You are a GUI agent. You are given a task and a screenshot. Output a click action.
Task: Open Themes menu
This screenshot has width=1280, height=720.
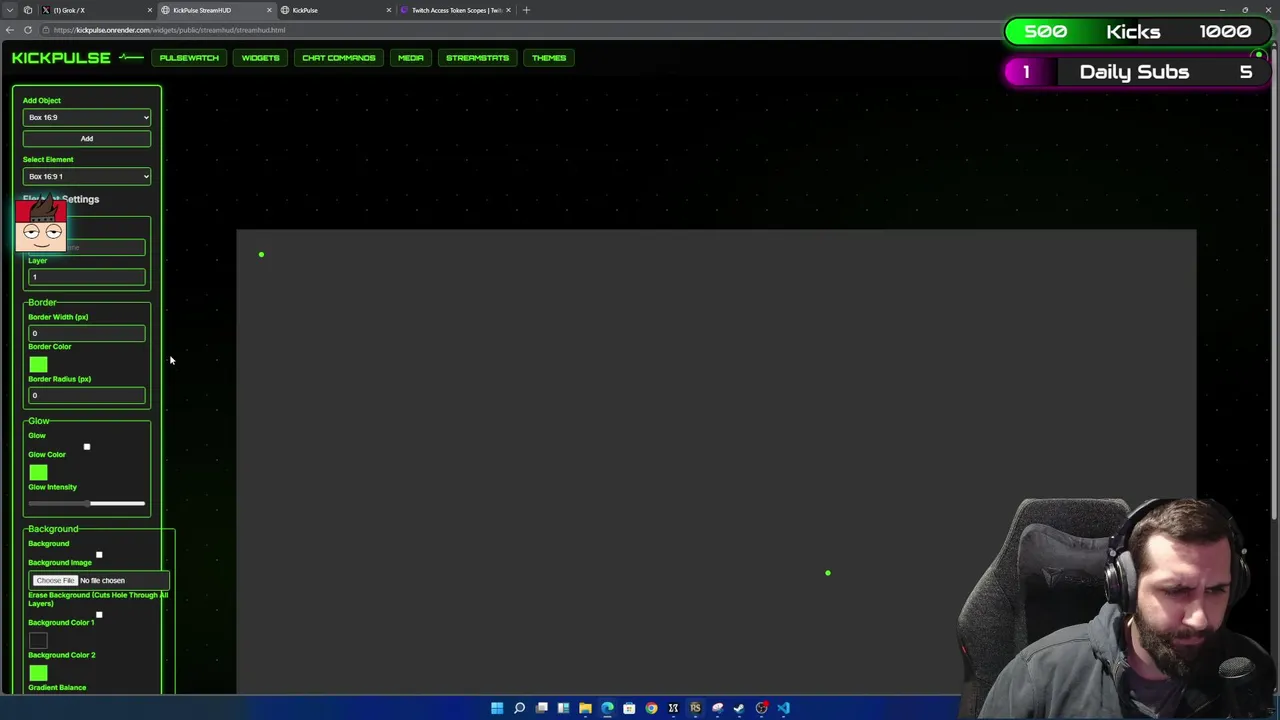click(x=549, y=58)
